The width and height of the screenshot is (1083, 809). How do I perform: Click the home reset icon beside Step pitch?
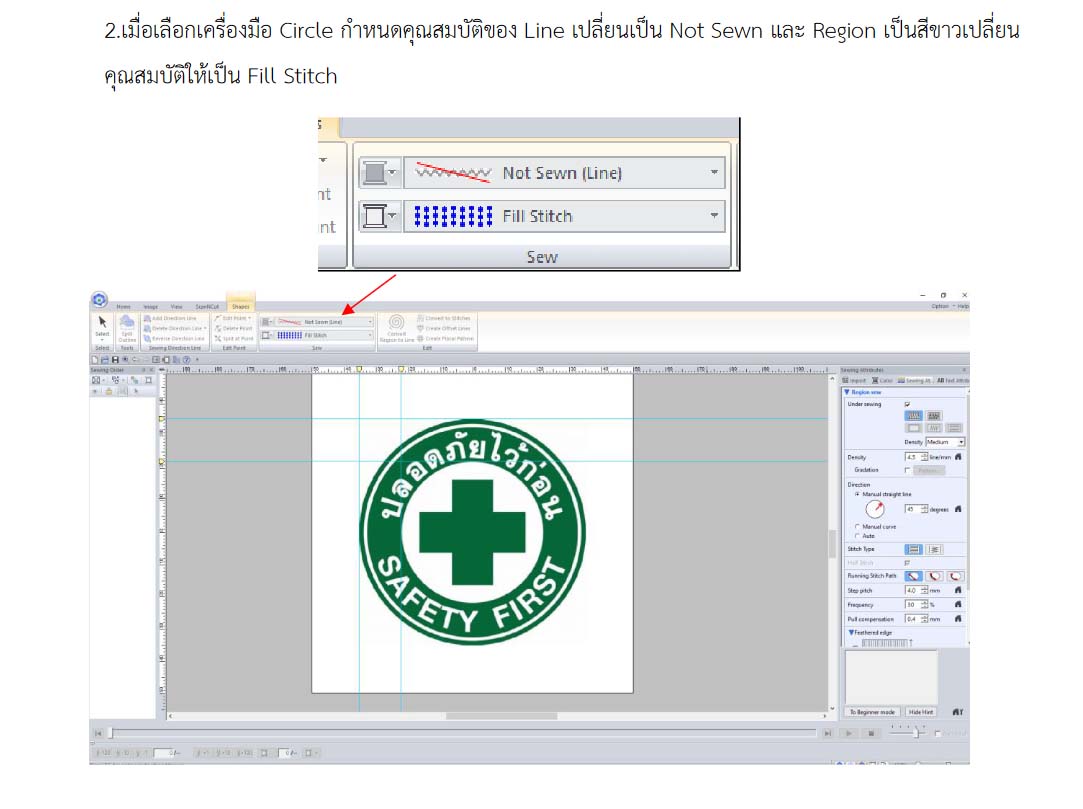[x=958, y=590]
